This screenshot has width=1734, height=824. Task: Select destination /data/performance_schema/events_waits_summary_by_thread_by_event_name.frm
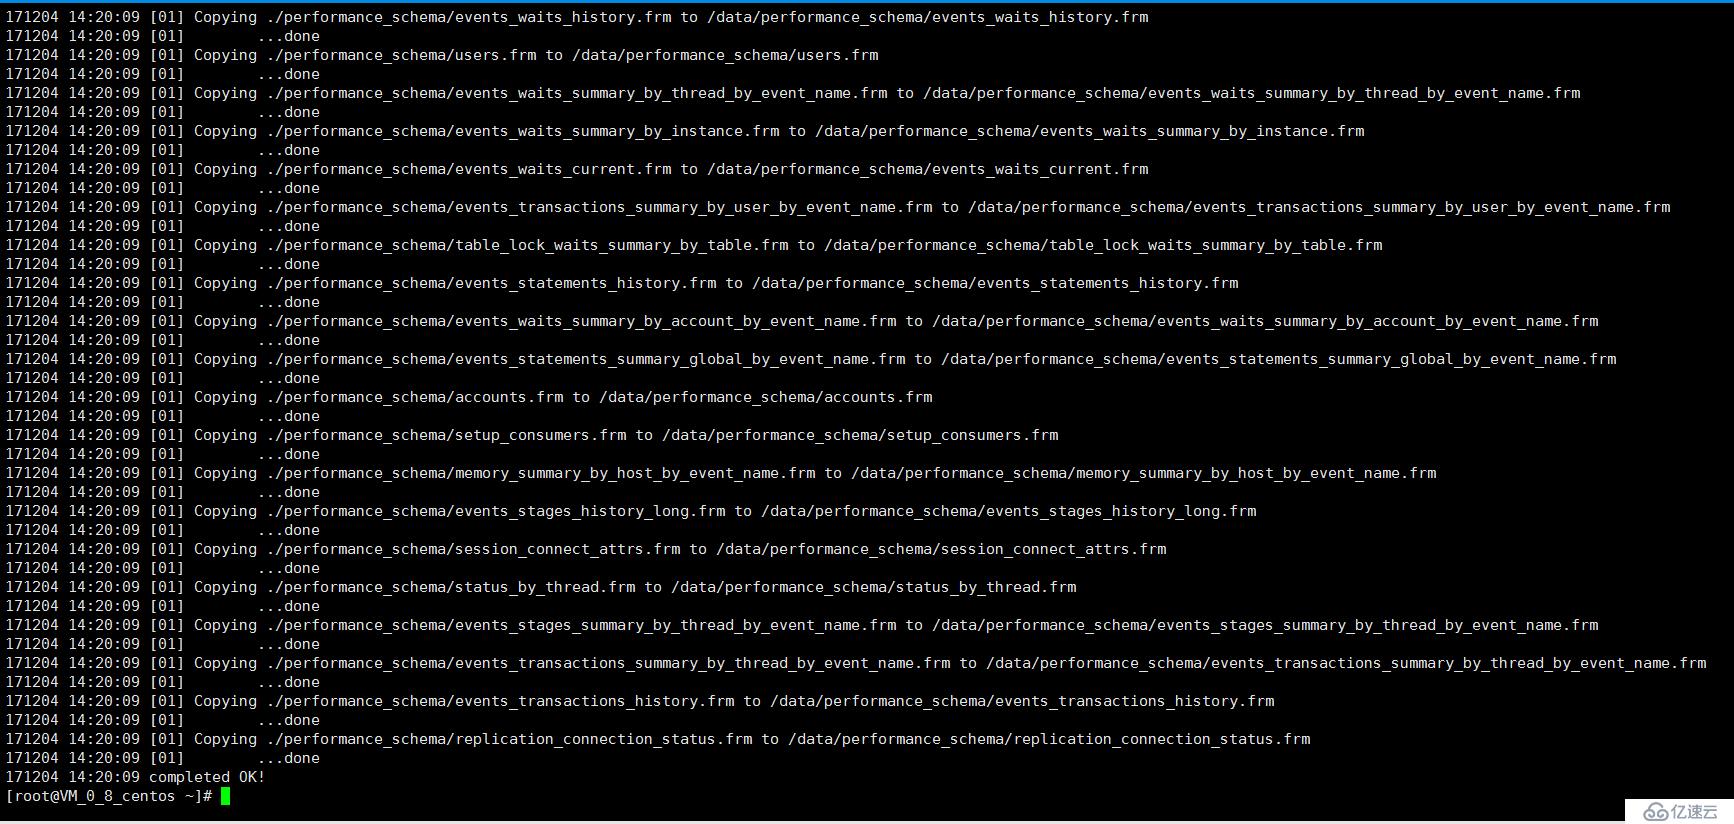click(1252, 93)
